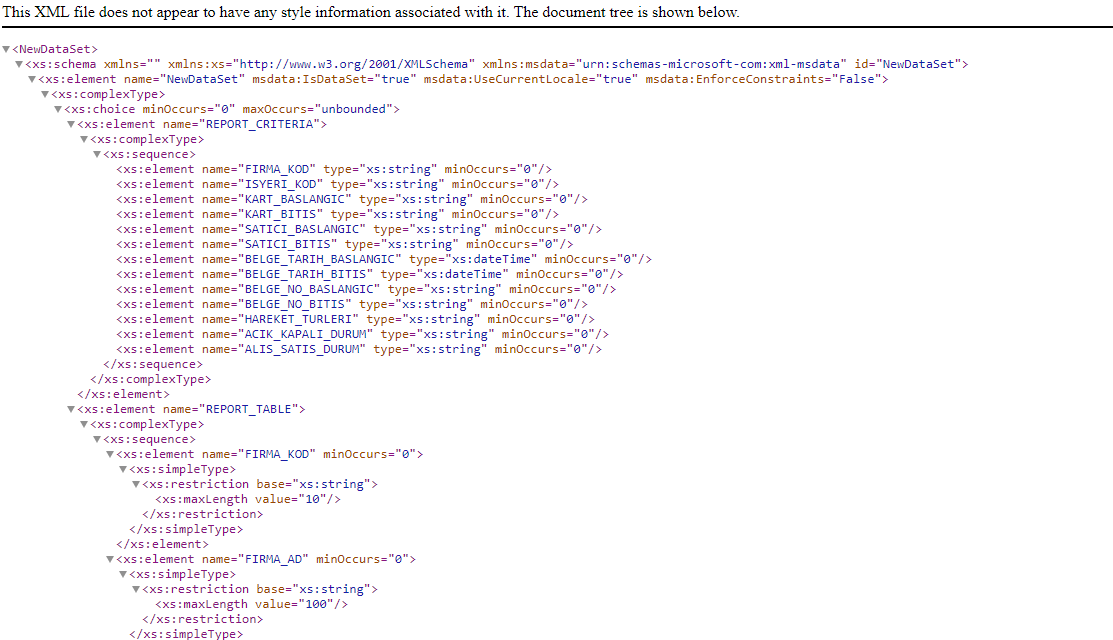
Task: Click the ACIK_KAPALI_DURUM element line
Action: point(362,334)
